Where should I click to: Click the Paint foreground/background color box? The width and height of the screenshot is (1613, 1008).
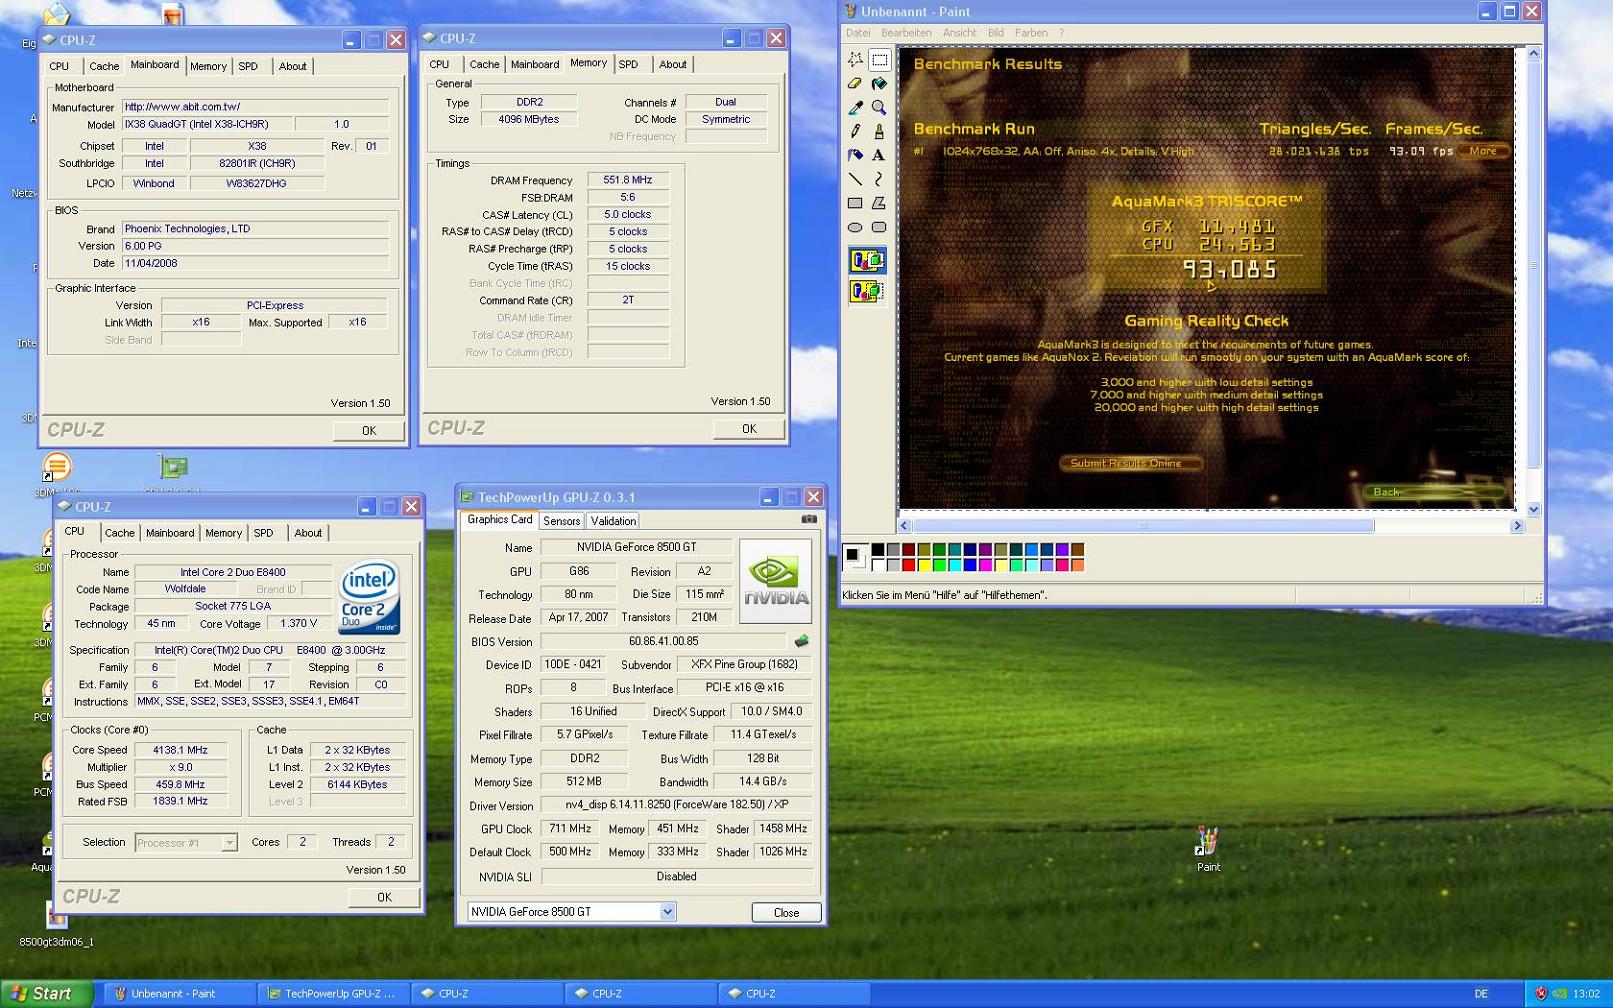click(855, 558)
